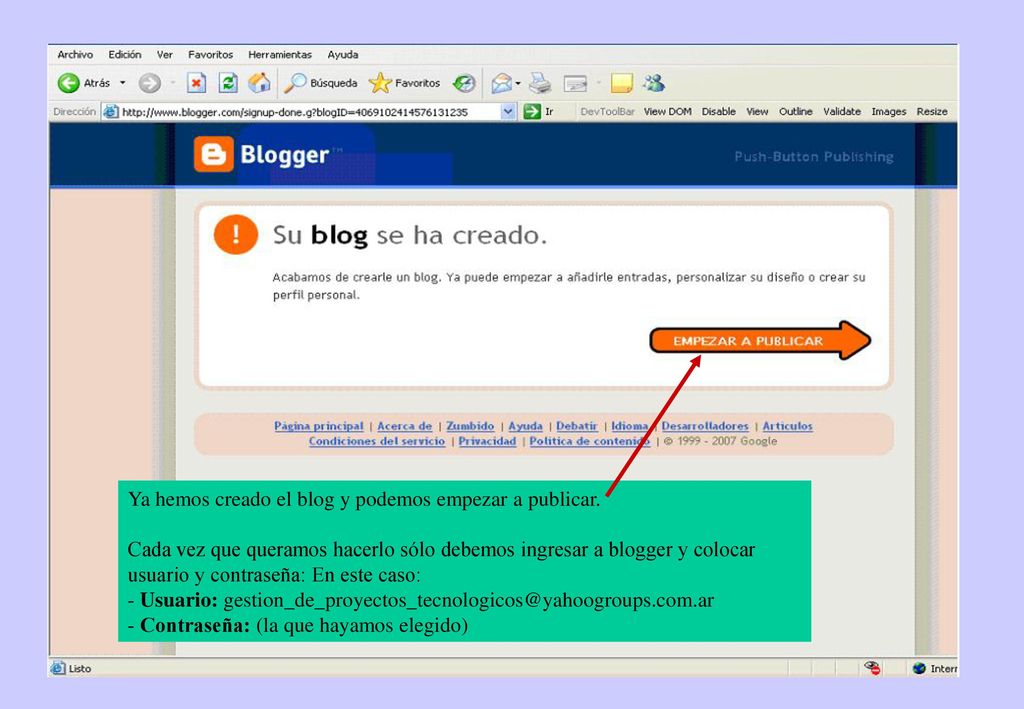The height and width of the screenshot is (709, 1024).
Task: Click the green Ir go arrow
Action: (532, 112)
